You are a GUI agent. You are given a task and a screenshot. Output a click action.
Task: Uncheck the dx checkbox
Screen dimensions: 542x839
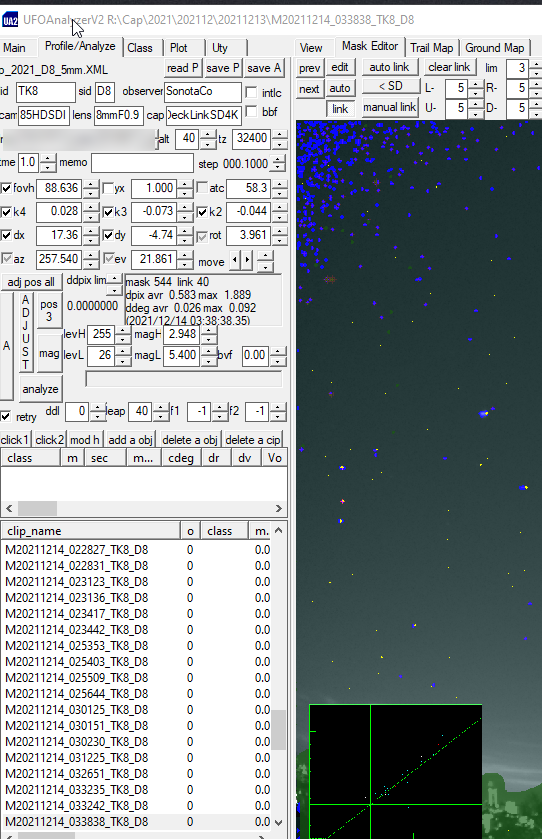[x=6, y=235]
